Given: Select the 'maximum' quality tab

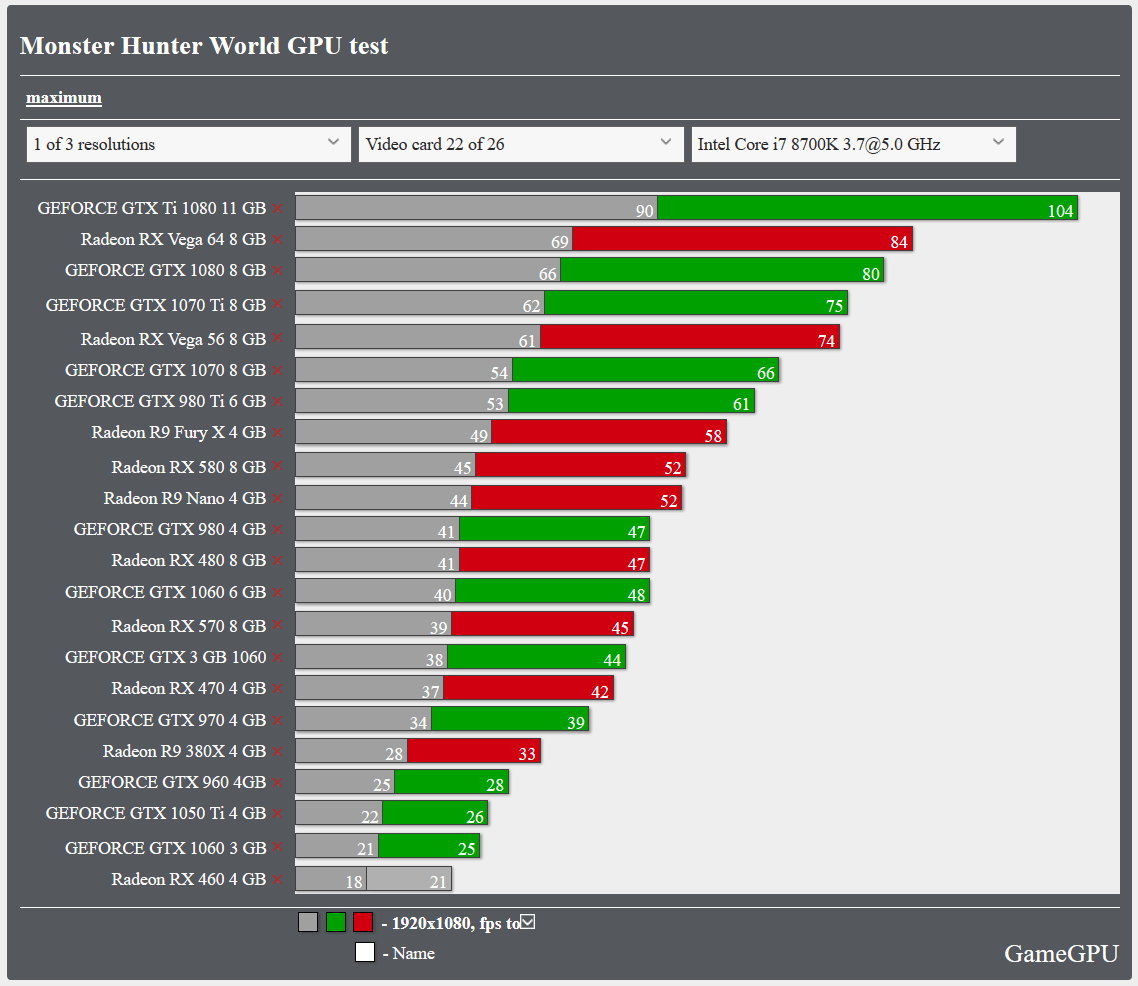Looking at the screenshot, I should pos(64,97).
